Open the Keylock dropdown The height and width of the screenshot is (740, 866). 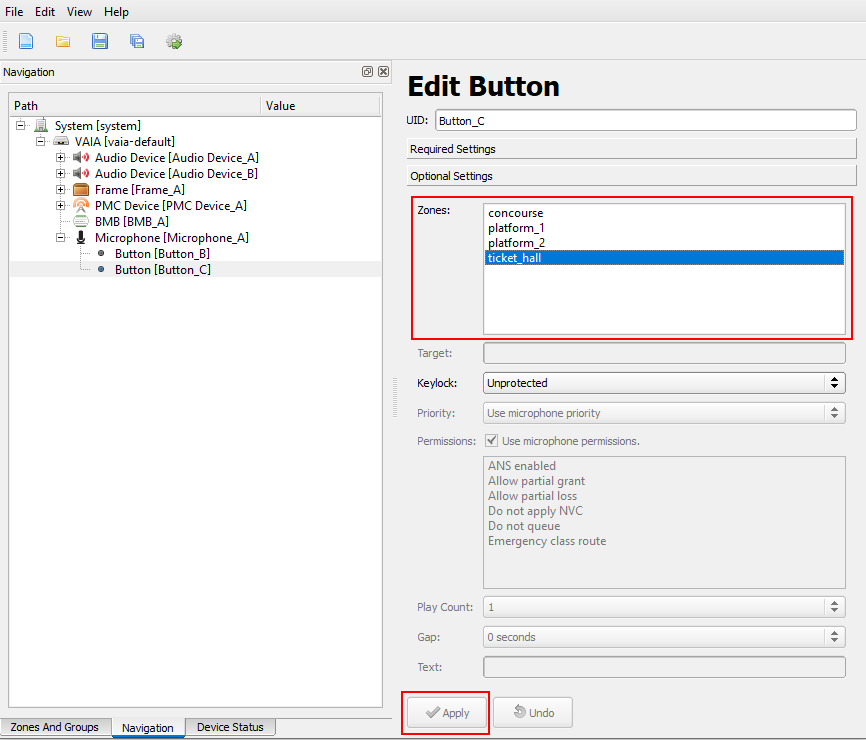(x=664, y=383)
